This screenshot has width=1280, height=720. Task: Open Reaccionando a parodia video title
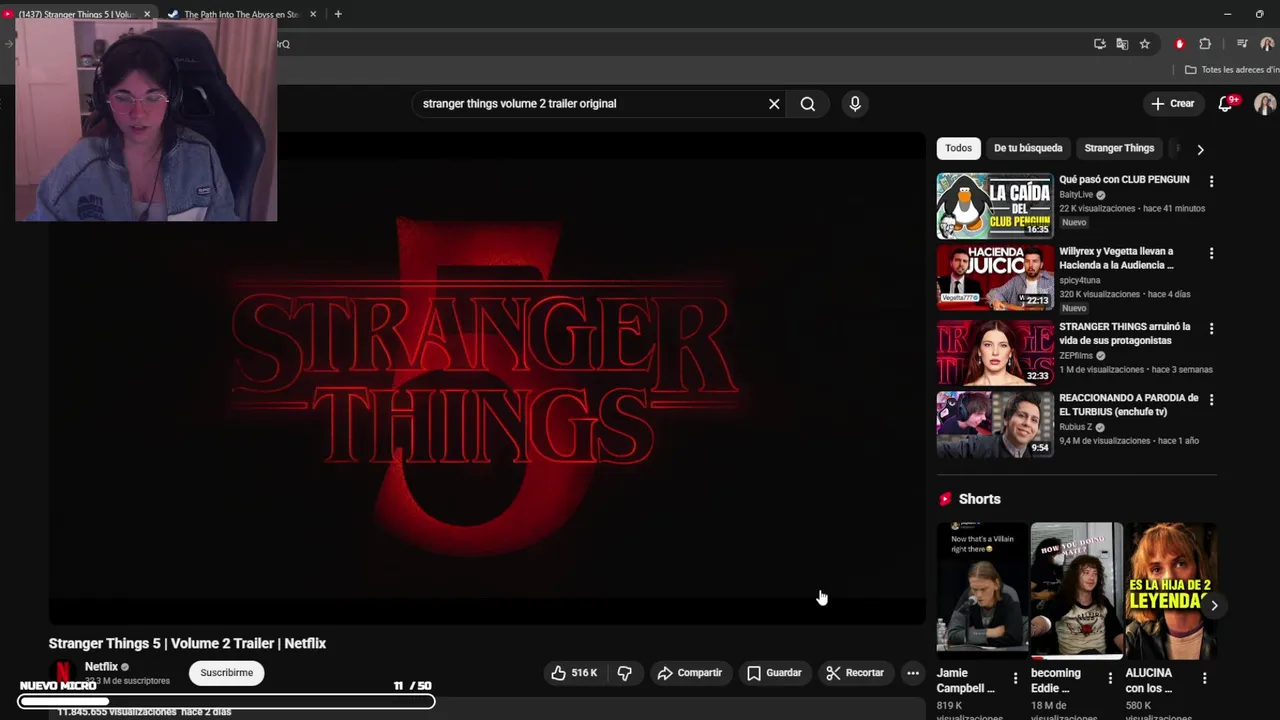tap(1128, 404)
